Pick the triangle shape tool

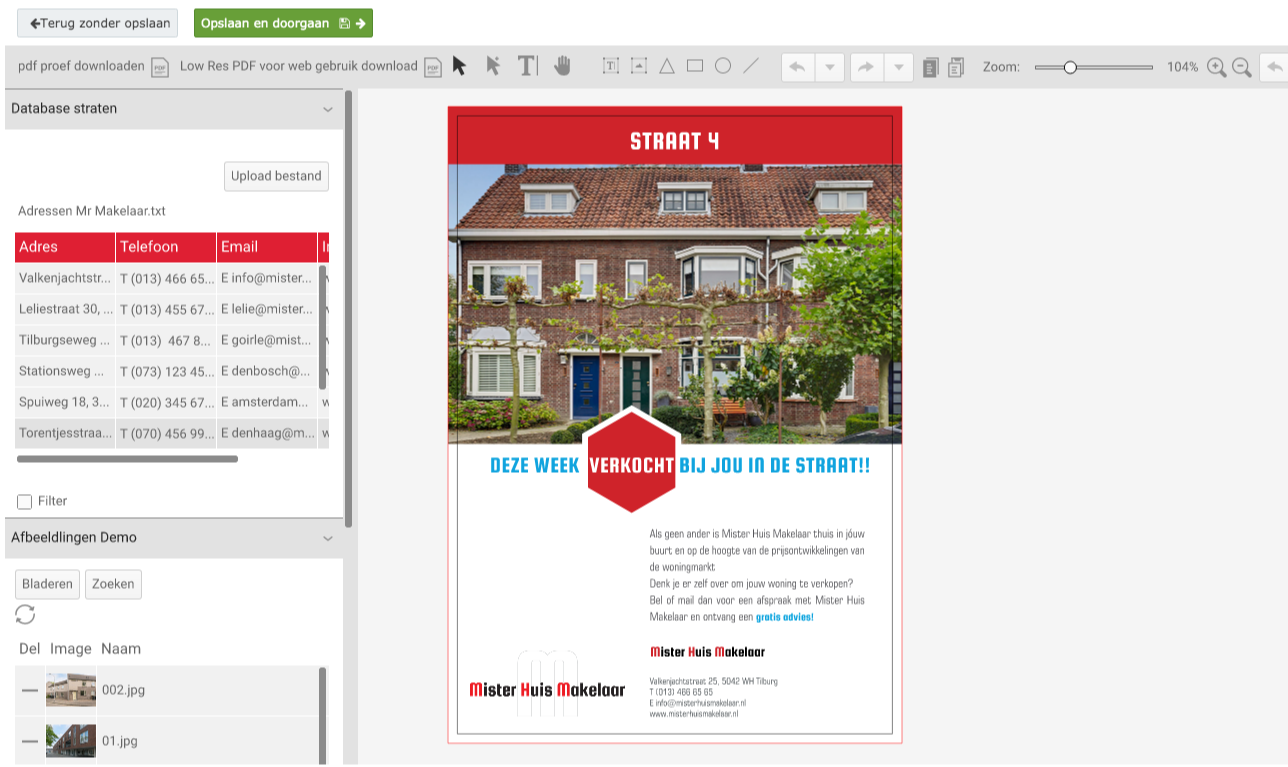[667, 66]
